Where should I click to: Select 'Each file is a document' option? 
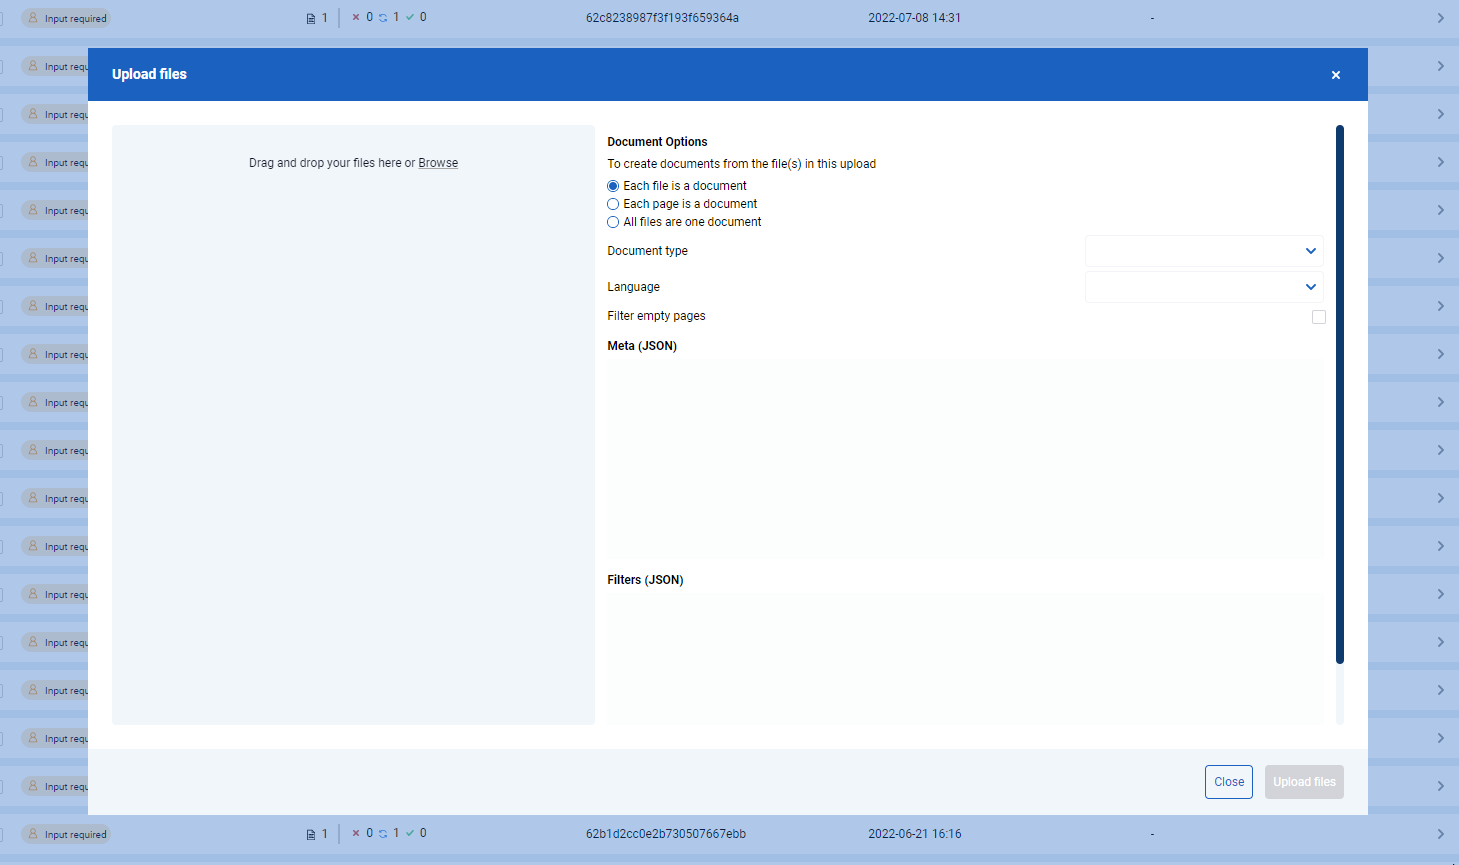pyautogui.click(x=613, y=186)
